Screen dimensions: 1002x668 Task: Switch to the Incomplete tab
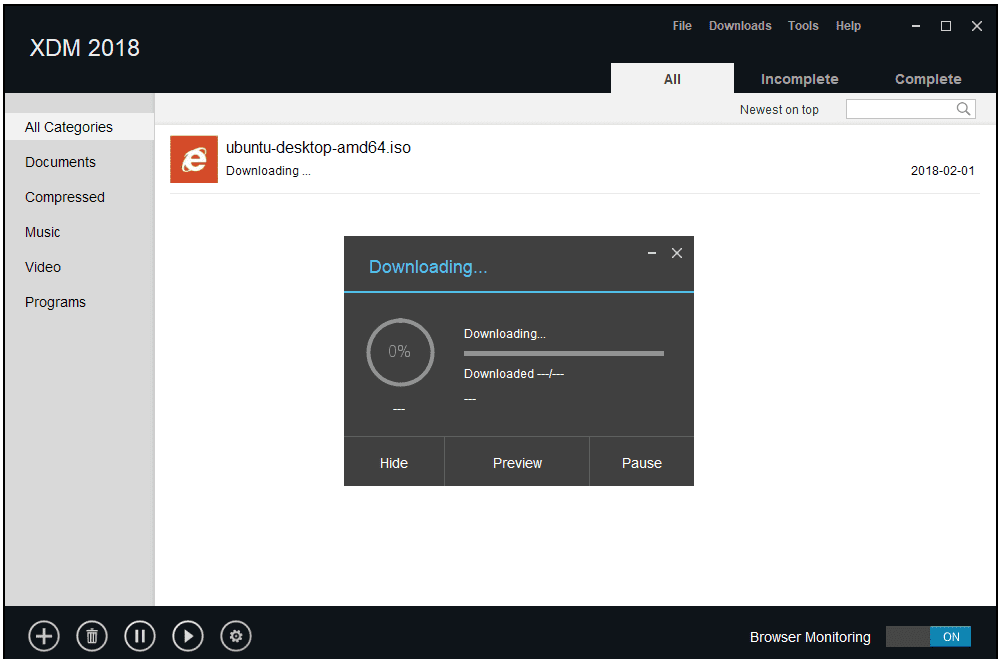pos(799,79)
